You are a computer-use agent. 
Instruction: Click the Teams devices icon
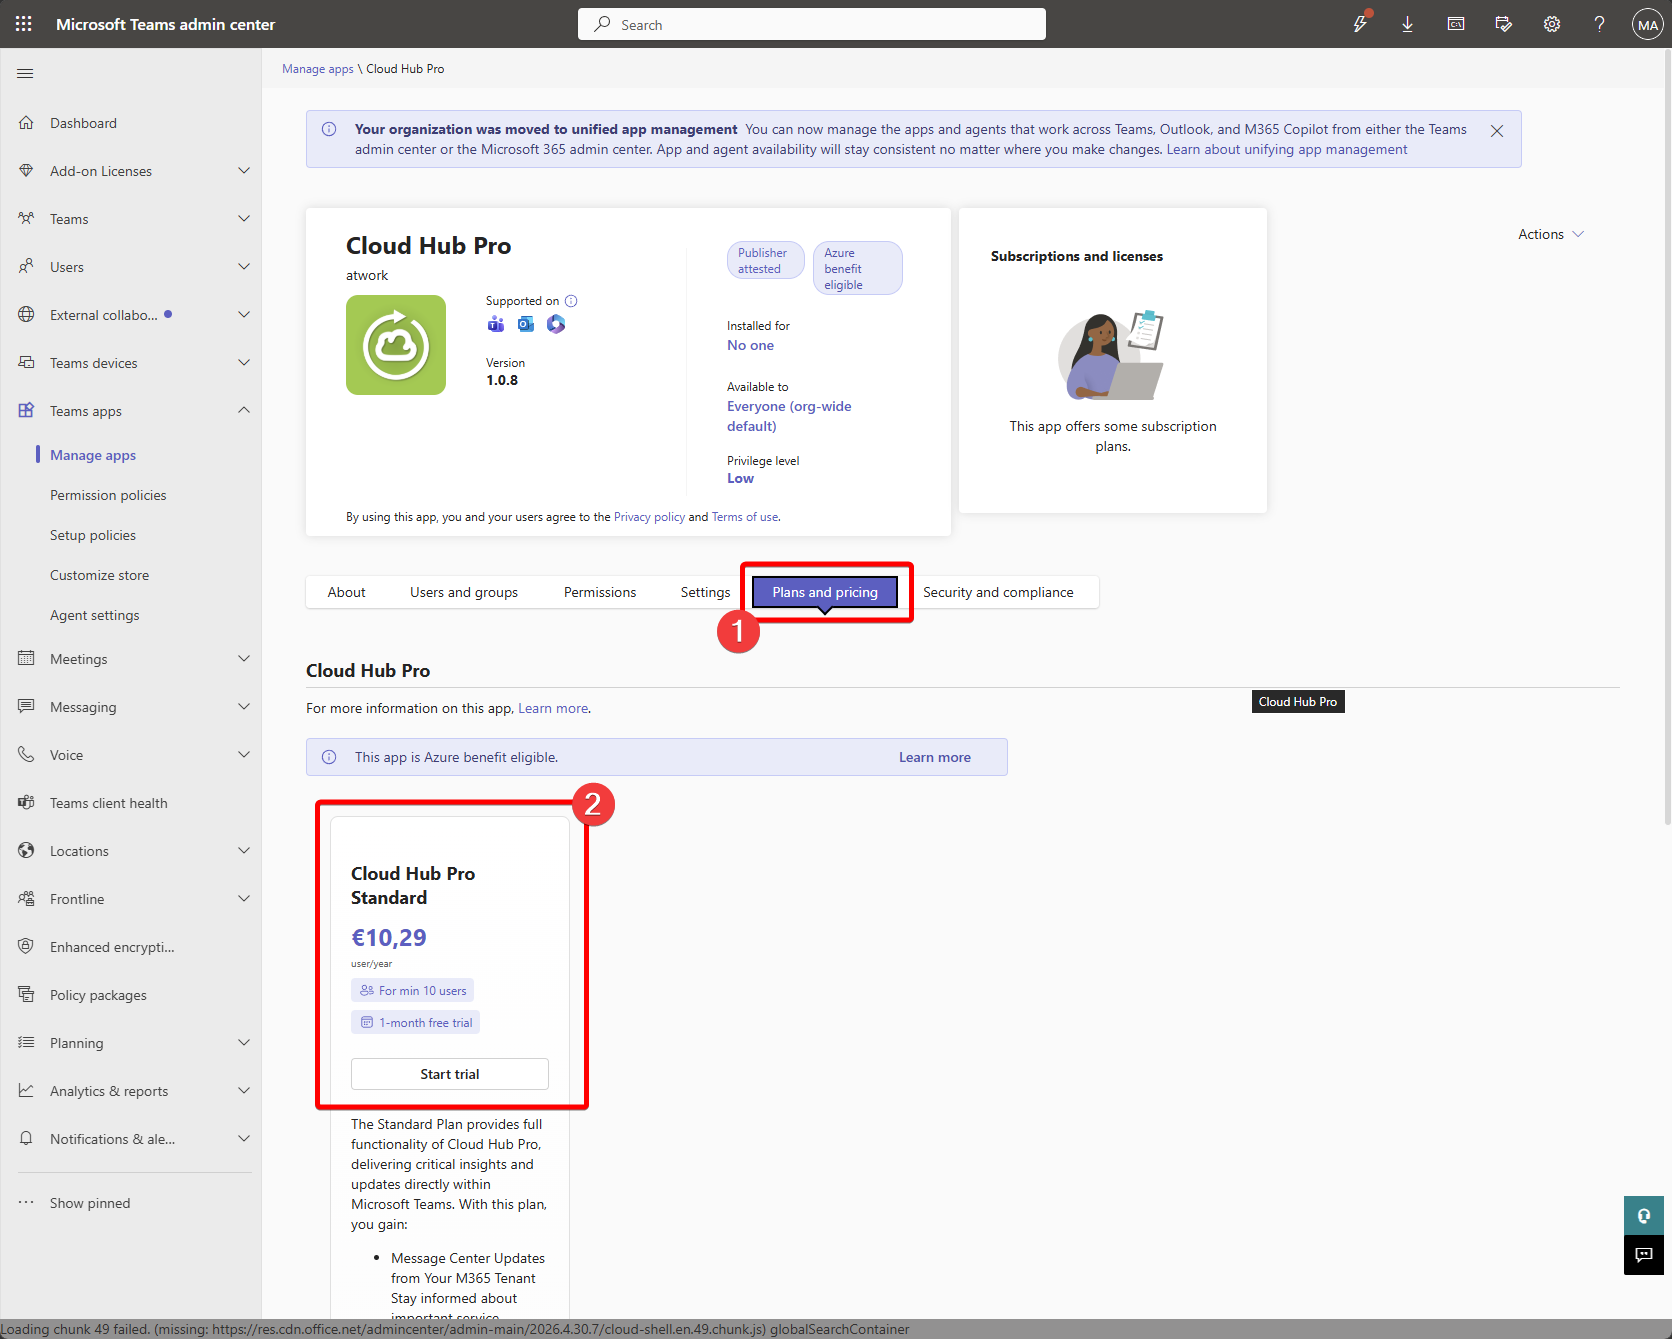click(26, 363)
